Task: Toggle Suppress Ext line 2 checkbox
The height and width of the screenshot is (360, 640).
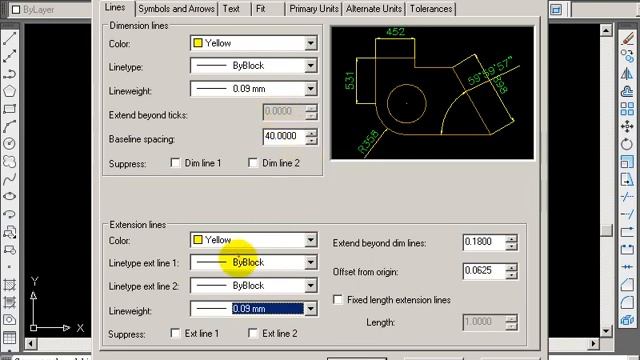Action: (253, 333)
